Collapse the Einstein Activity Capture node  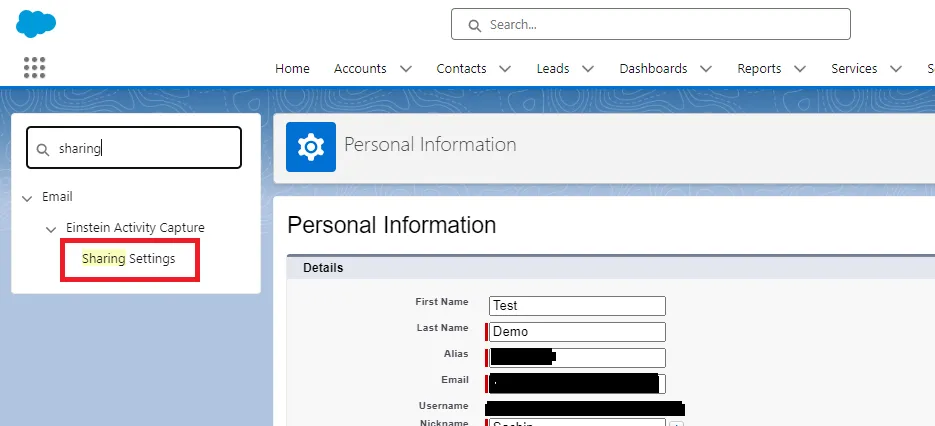click(51, 229)
